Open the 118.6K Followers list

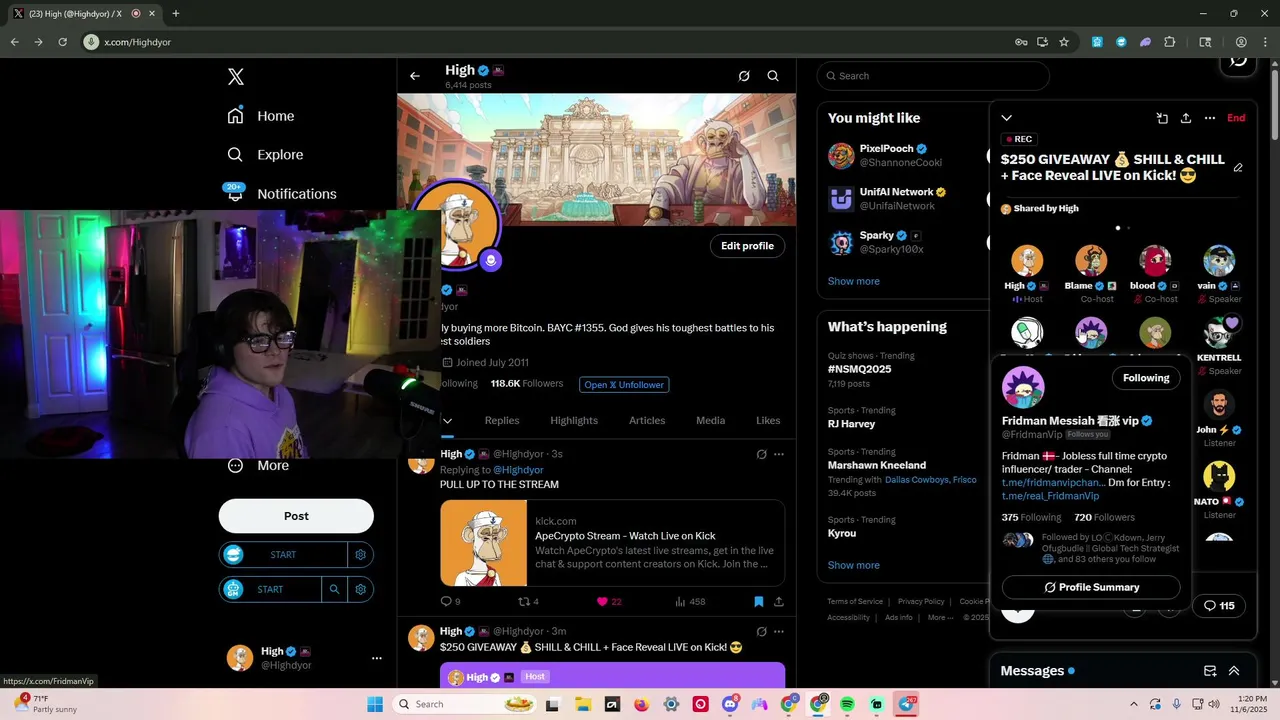[527, 384]
